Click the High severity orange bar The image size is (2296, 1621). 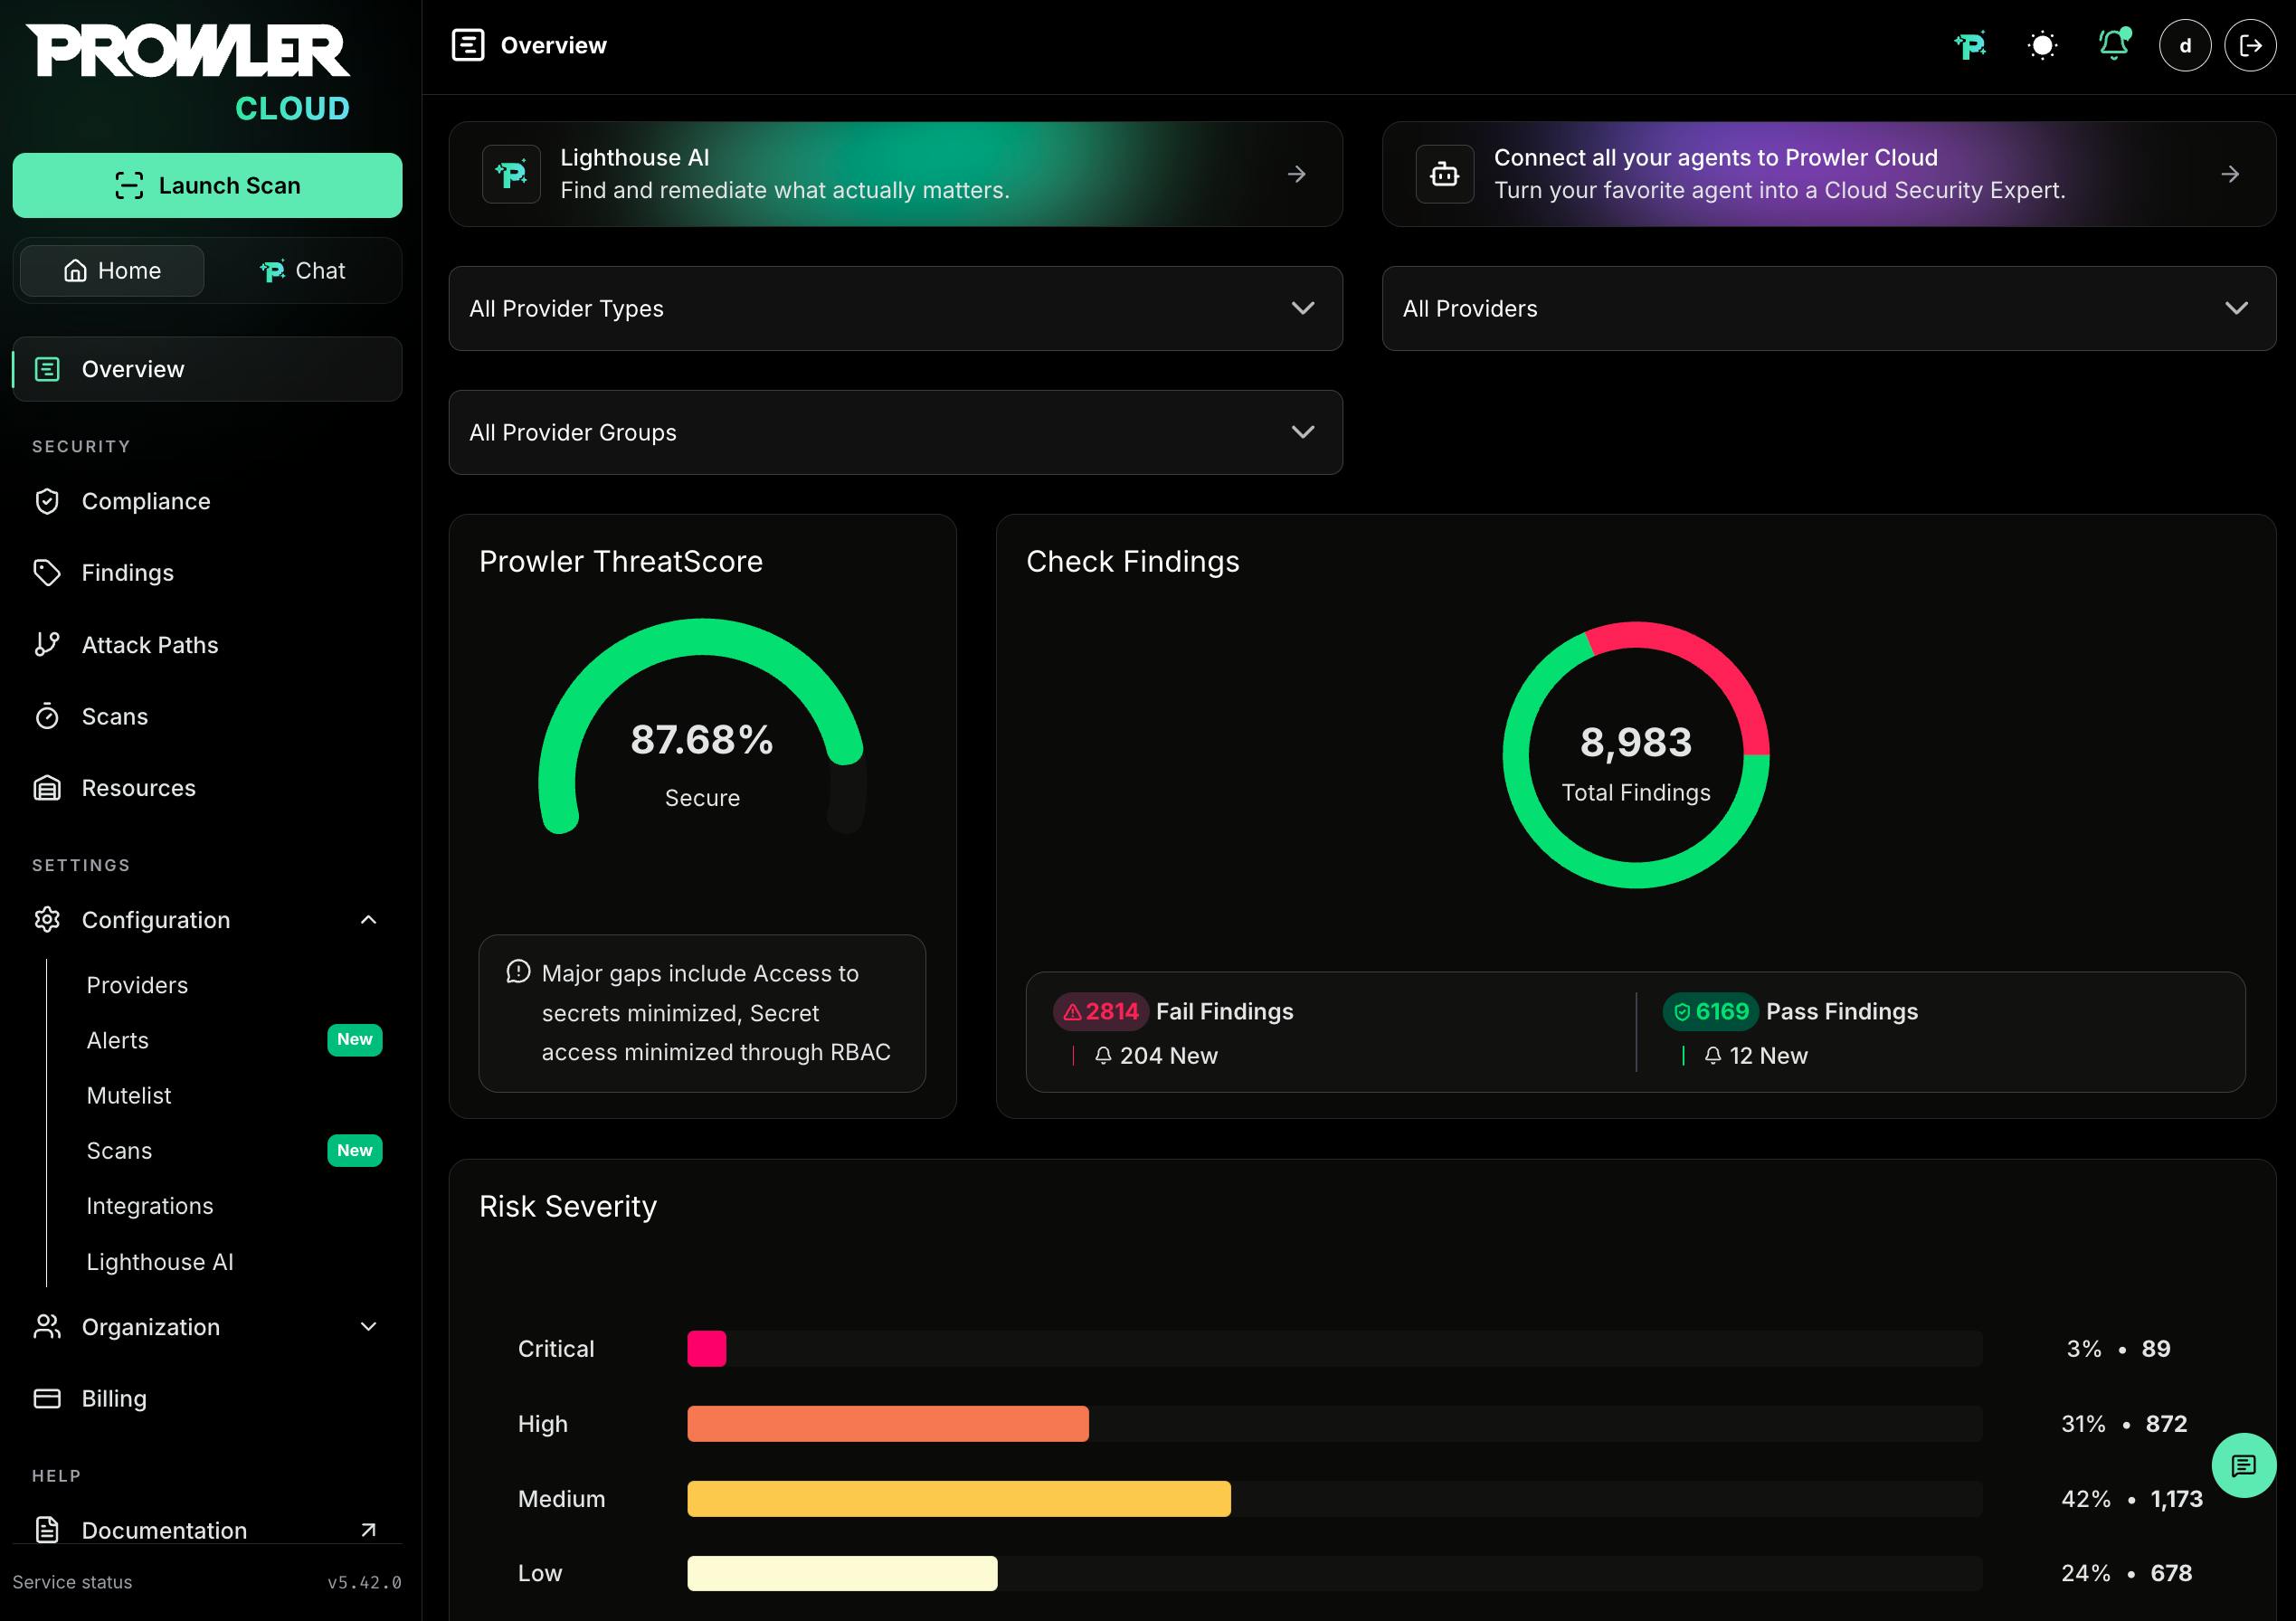888,1424
